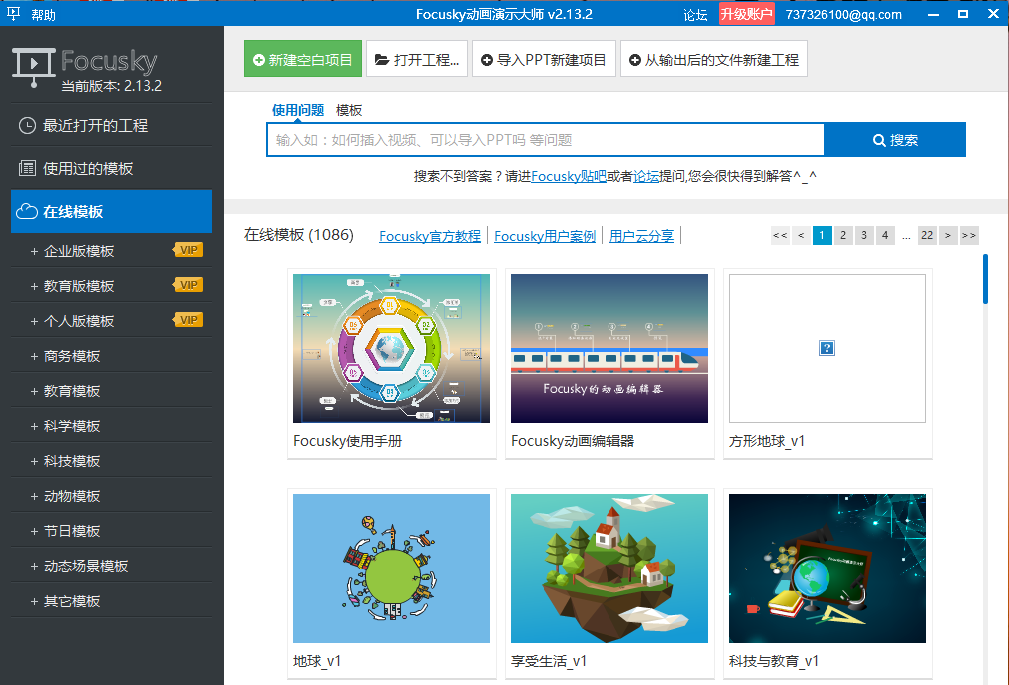Click the template list vertical scrollbar

(x=985, y=279)
